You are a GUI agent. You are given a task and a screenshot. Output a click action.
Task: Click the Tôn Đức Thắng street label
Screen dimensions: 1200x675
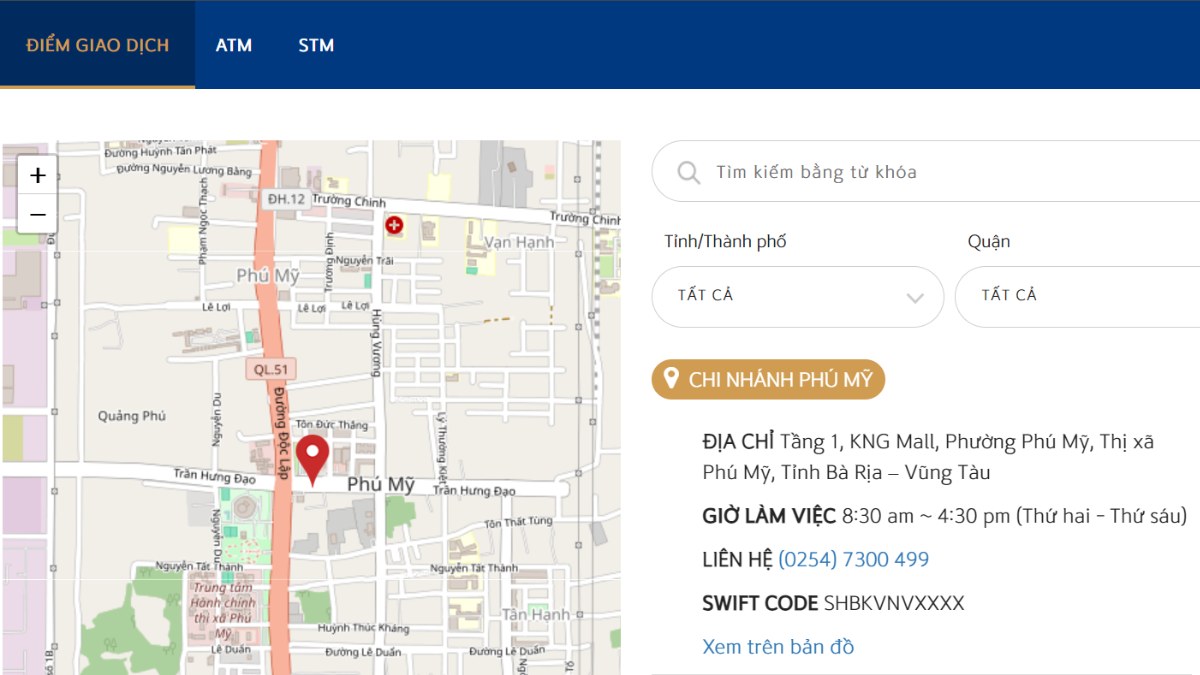[x=332, y=424]
